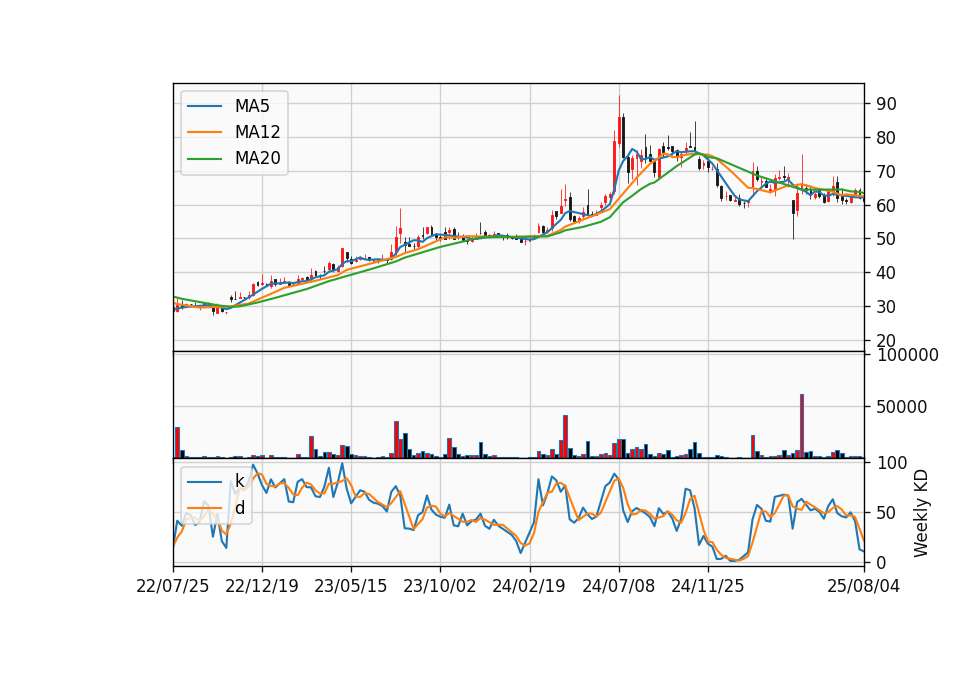Click the 0 label on KD axis

pyautogui.click(x=881, y=562)
